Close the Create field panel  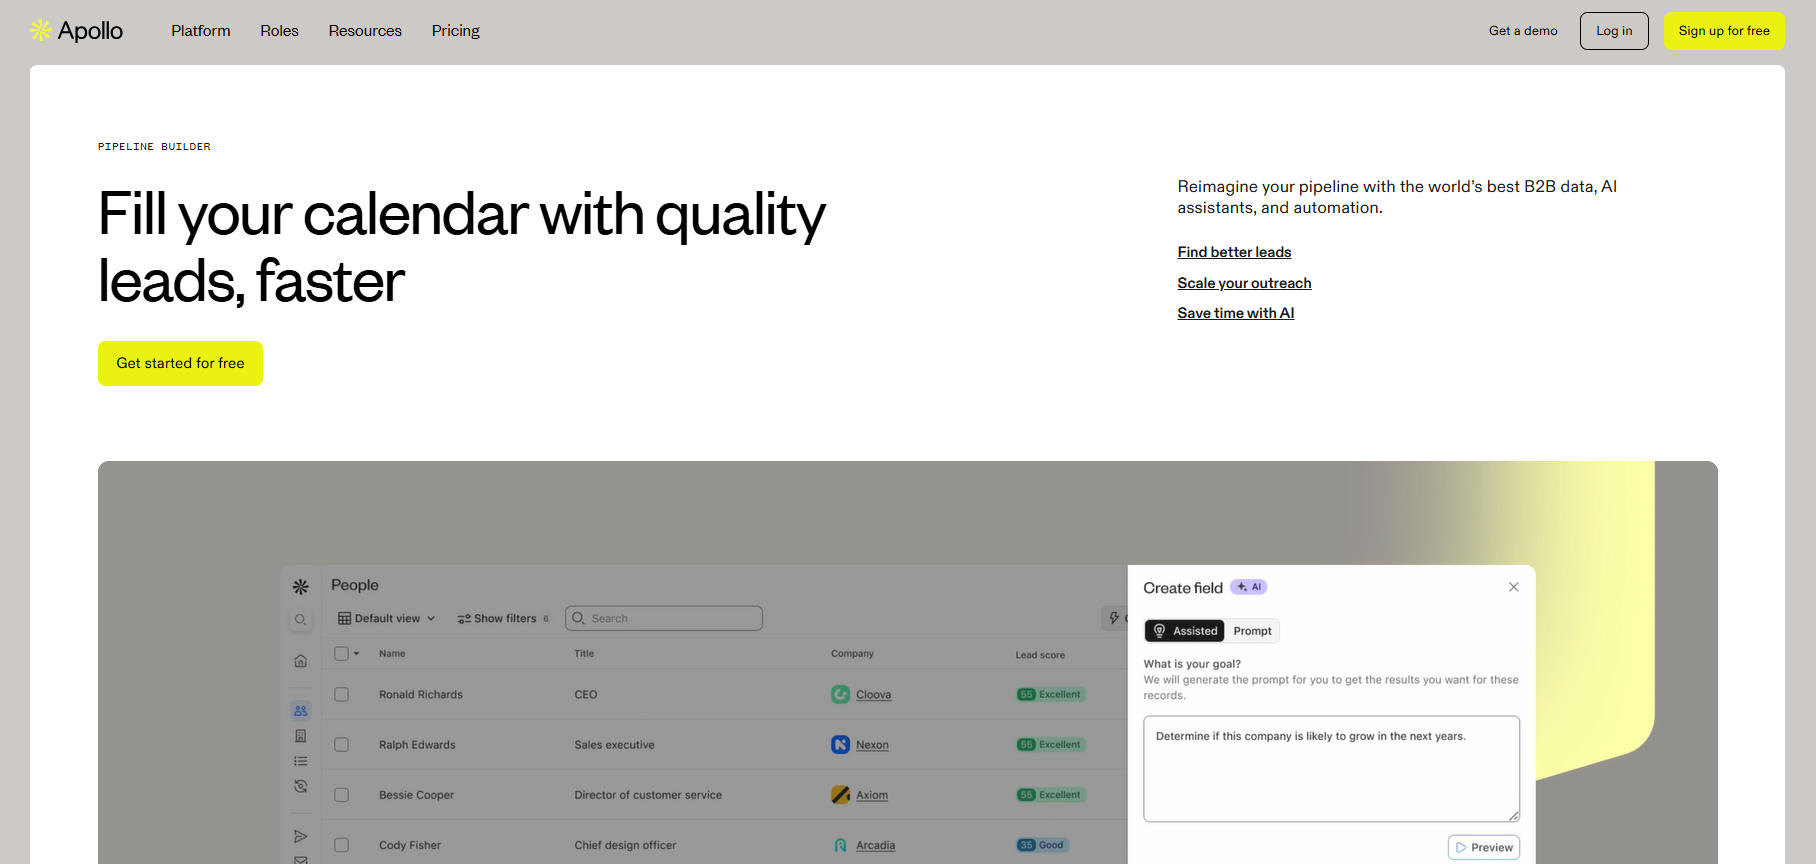coord(1513,587)
